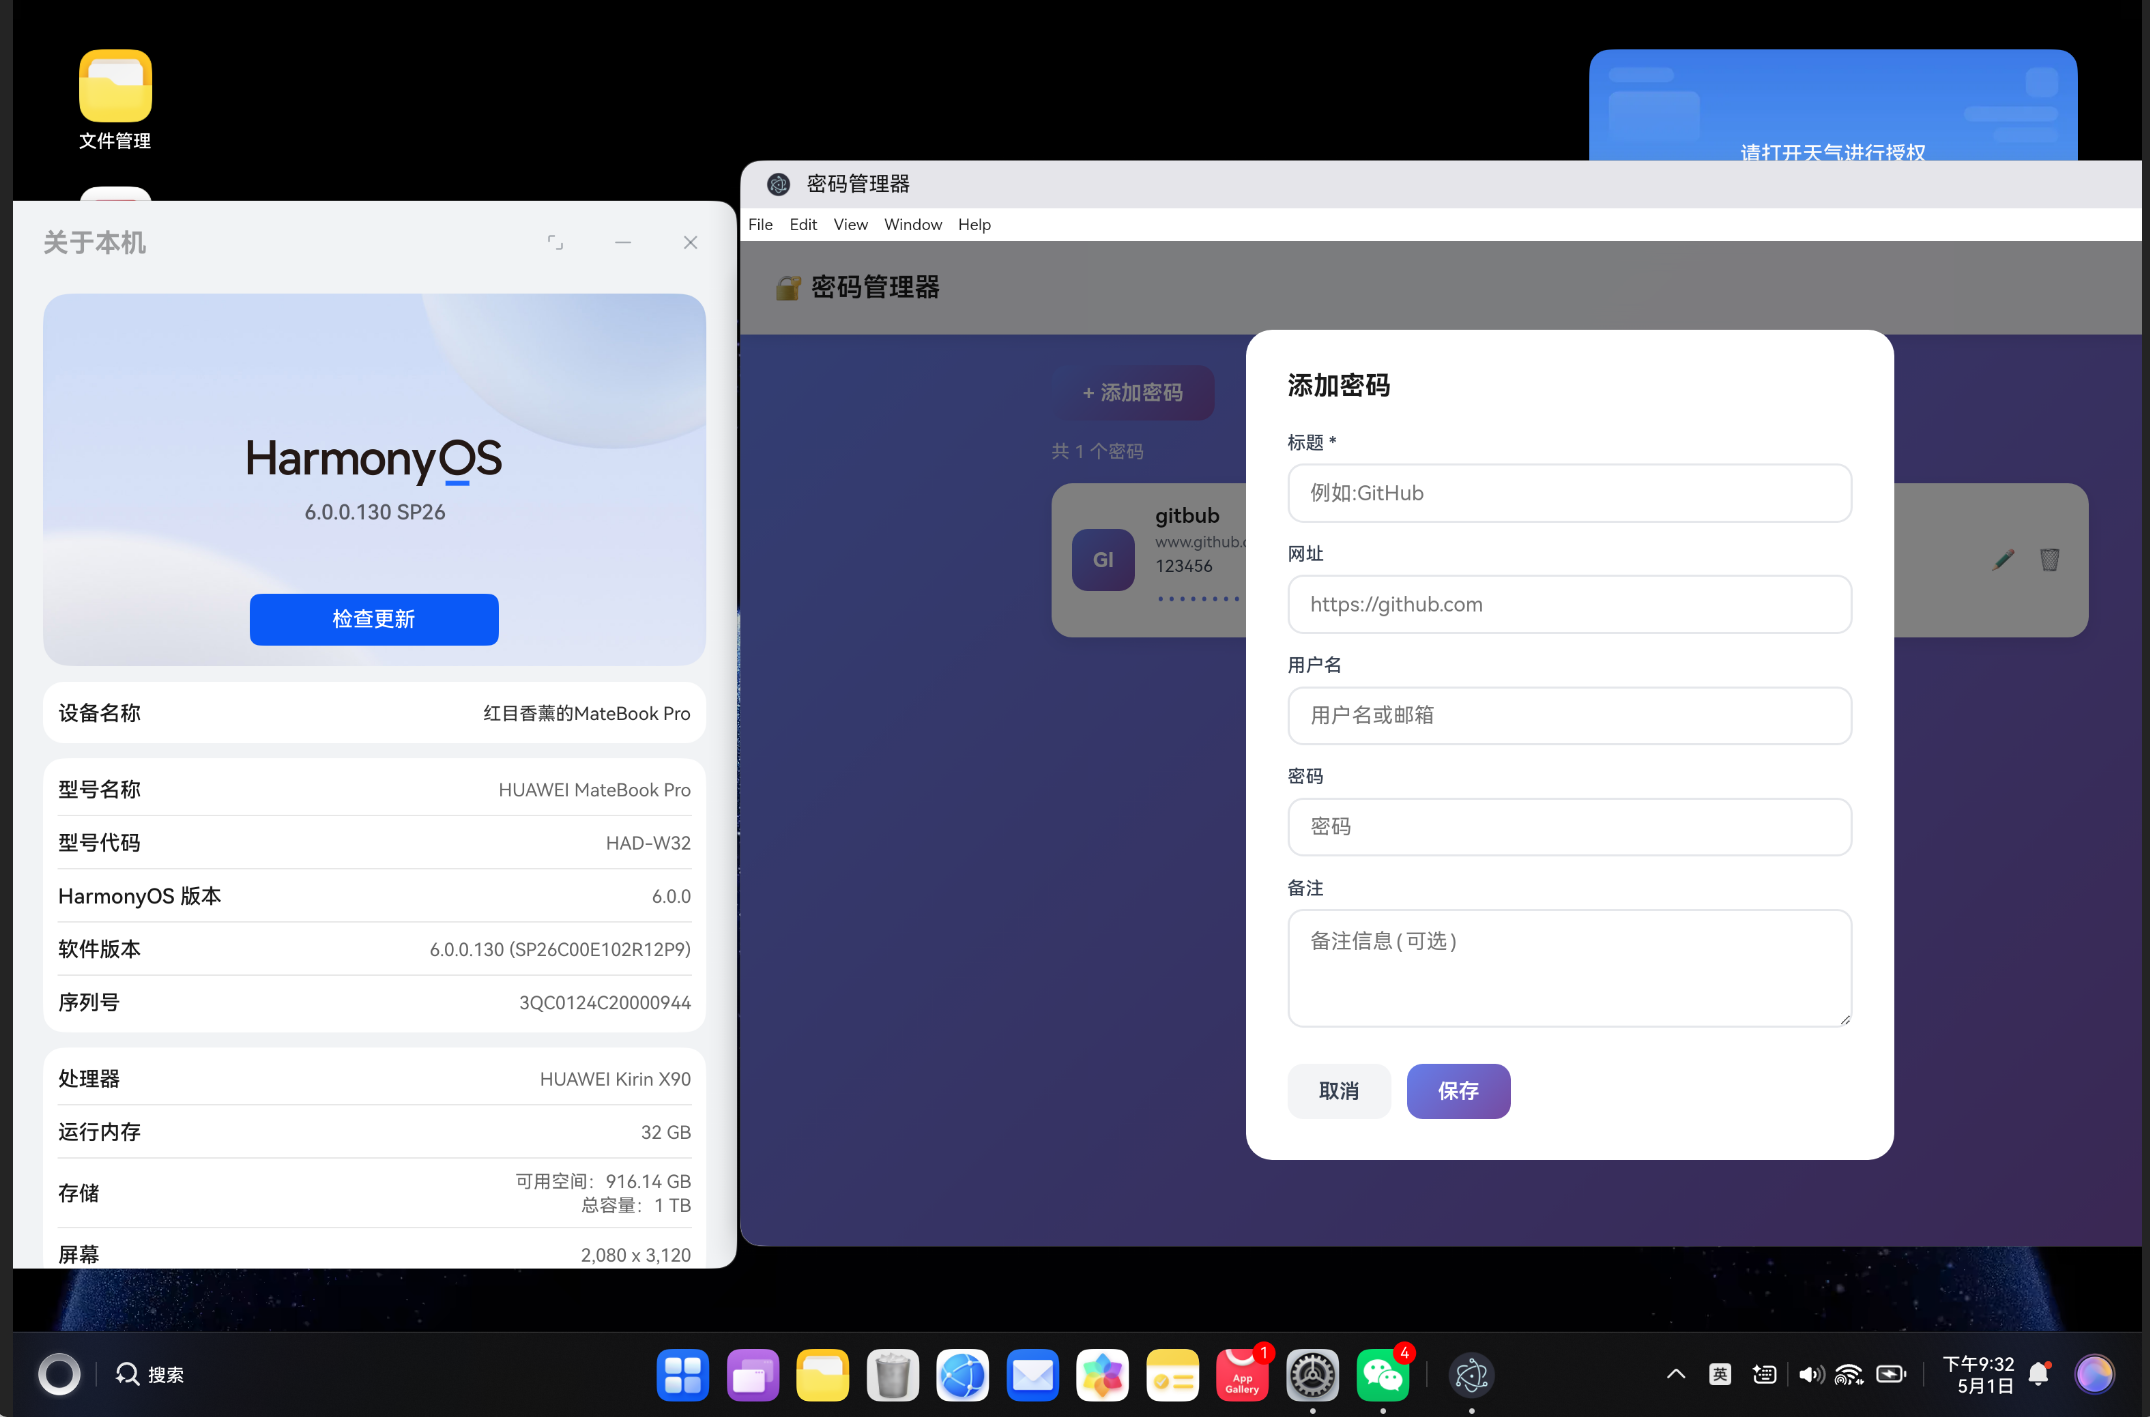This screenshot has height=1417, width=2150.
Task: Open App Gallery icon in dock
Action: (1243, 1375)
